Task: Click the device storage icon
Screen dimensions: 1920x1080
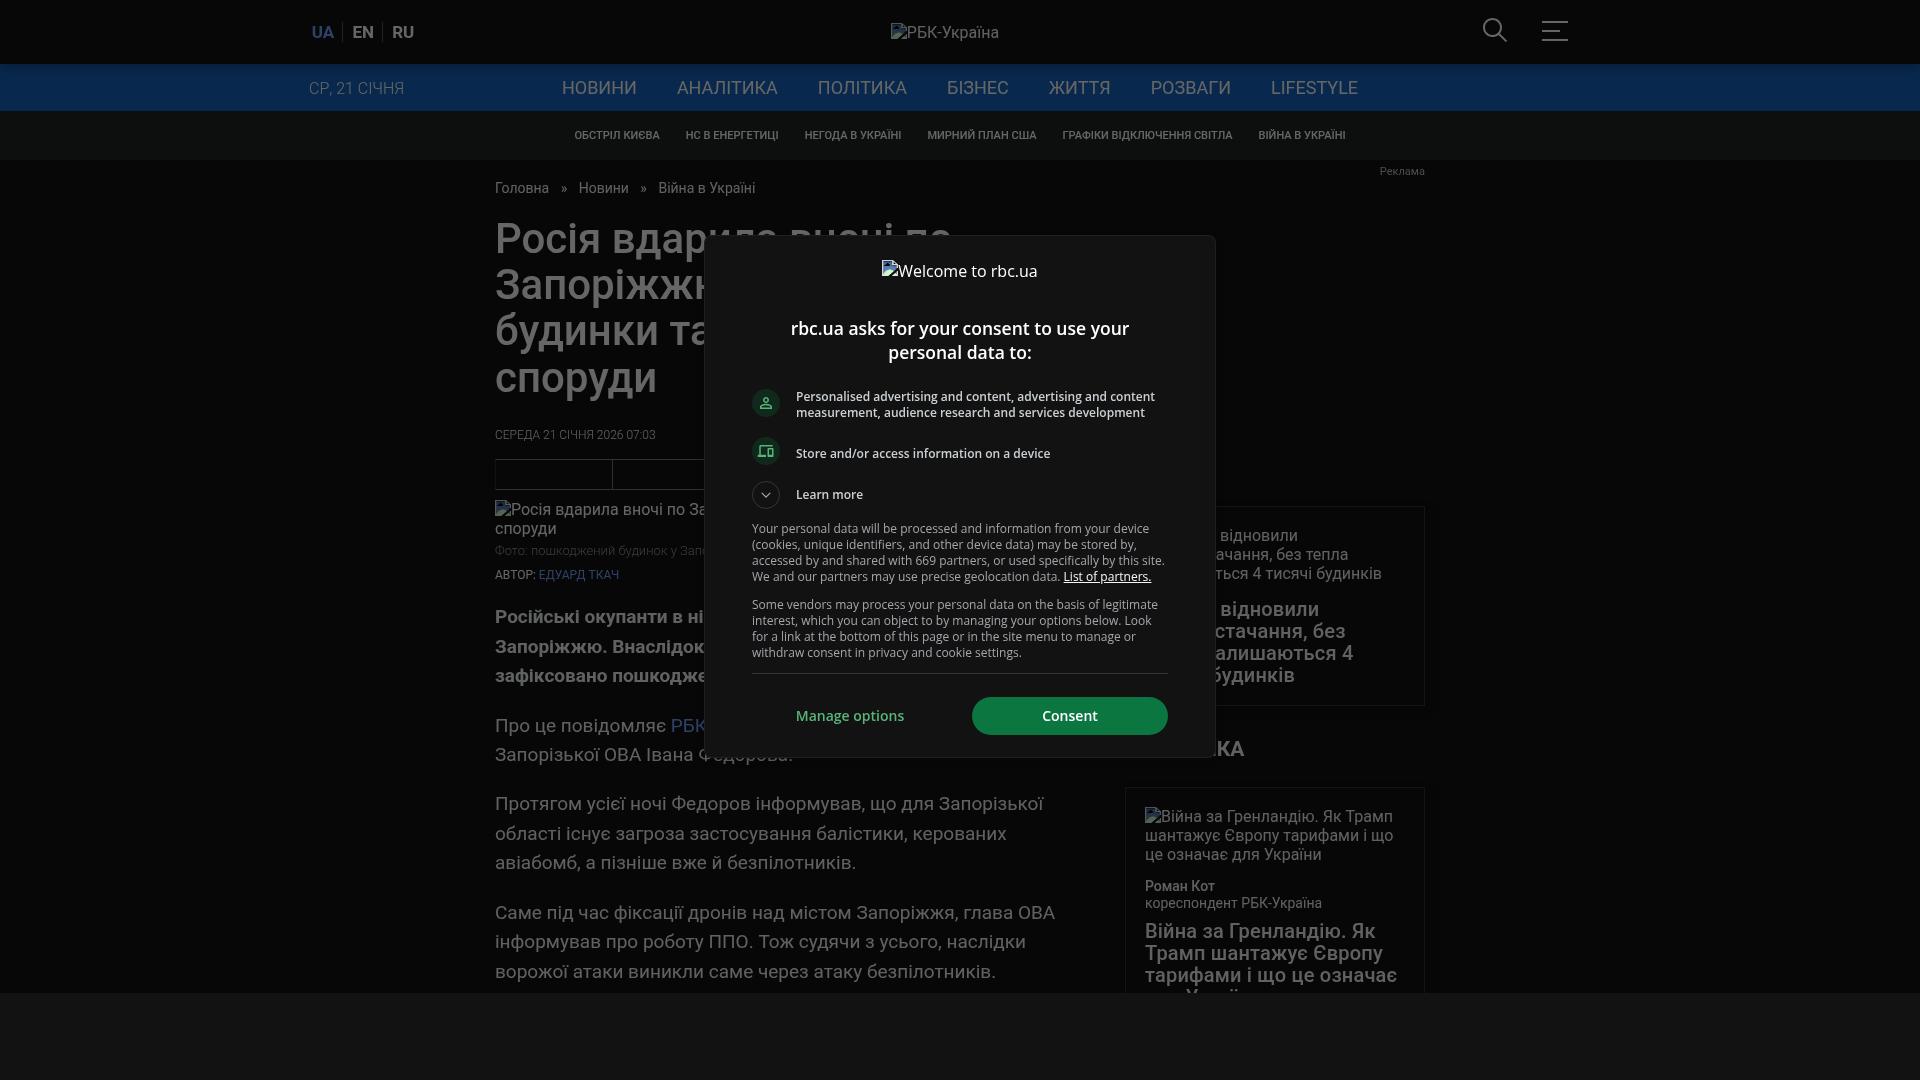Action: 766,452
